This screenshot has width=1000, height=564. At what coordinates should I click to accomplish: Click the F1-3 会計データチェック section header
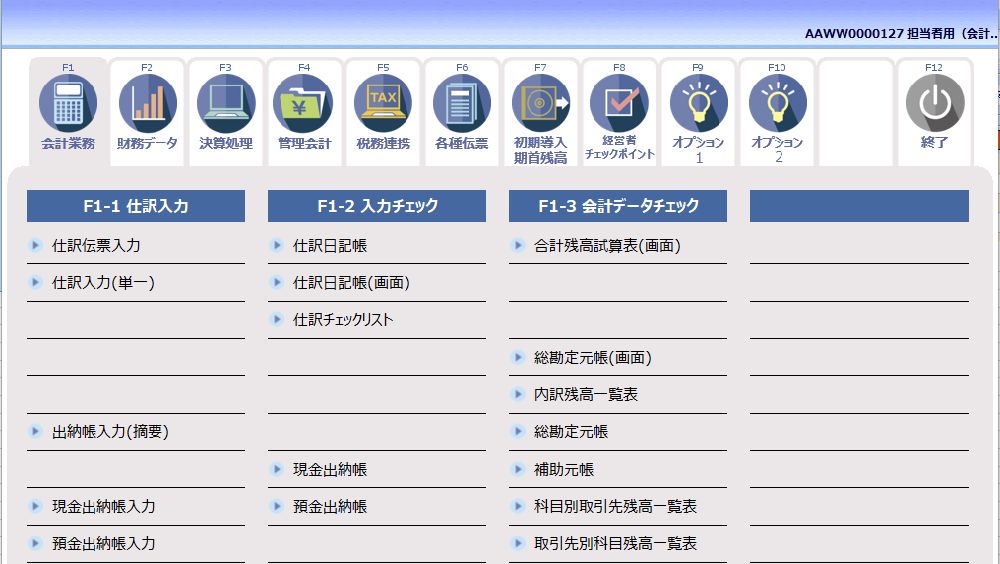618,206
